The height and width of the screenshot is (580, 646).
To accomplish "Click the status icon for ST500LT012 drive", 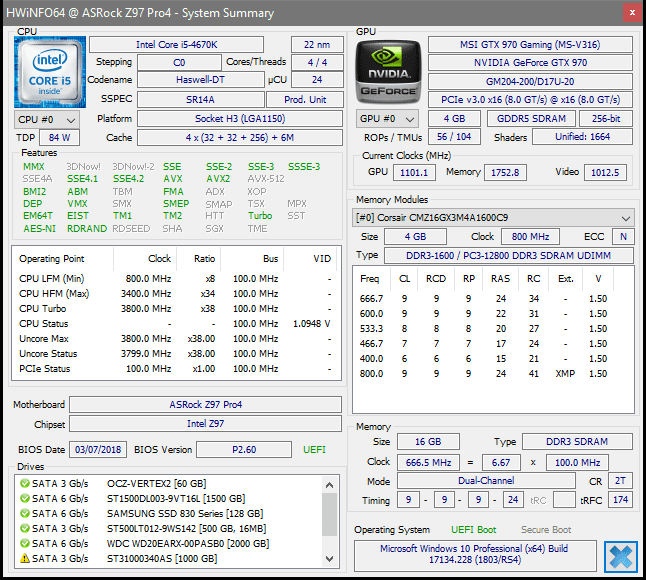I will coord(24,528).
